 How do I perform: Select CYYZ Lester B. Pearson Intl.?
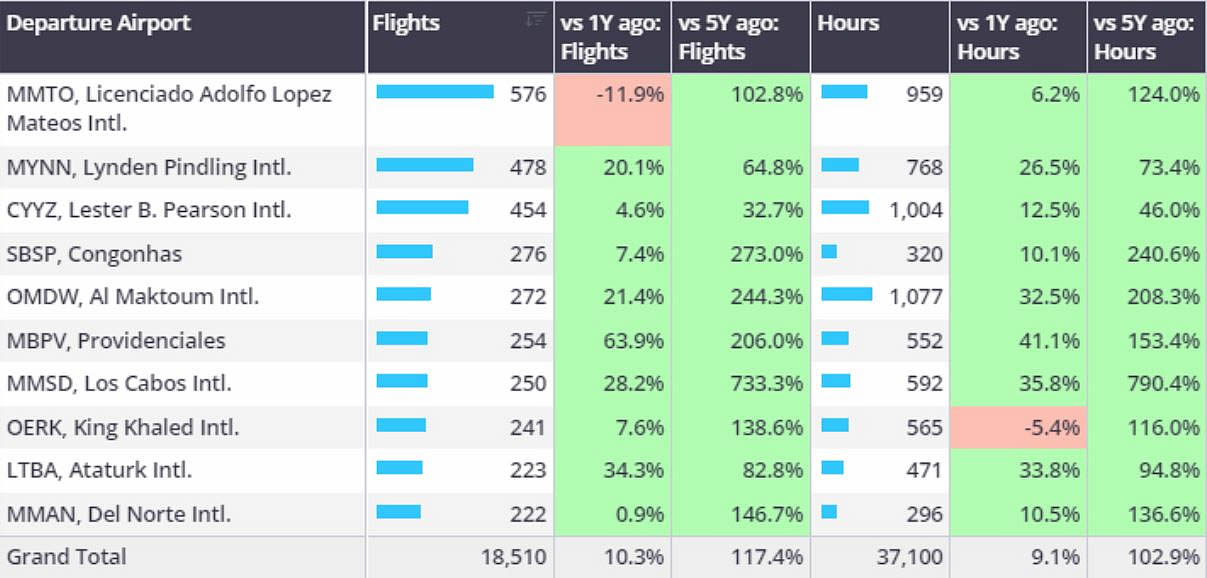coord(149,210)
